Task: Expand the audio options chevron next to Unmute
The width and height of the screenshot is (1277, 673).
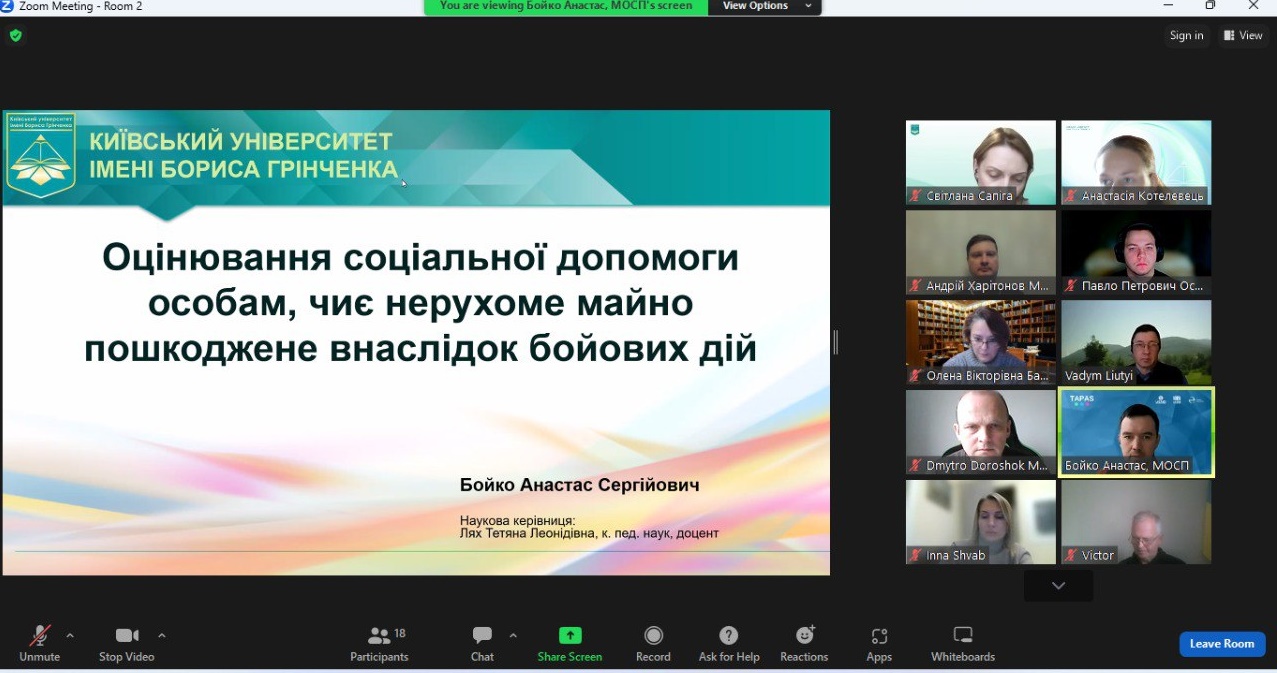Action: pyautogui.click(x=70, y=635)
